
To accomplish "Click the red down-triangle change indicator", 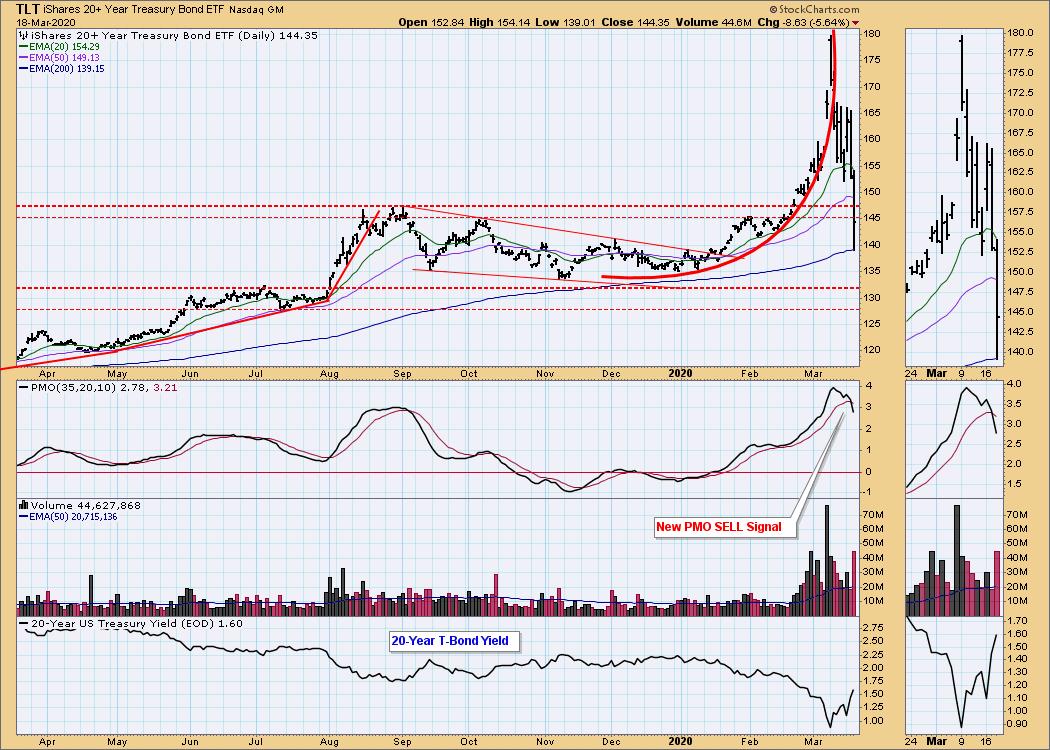I will (855, 23).
